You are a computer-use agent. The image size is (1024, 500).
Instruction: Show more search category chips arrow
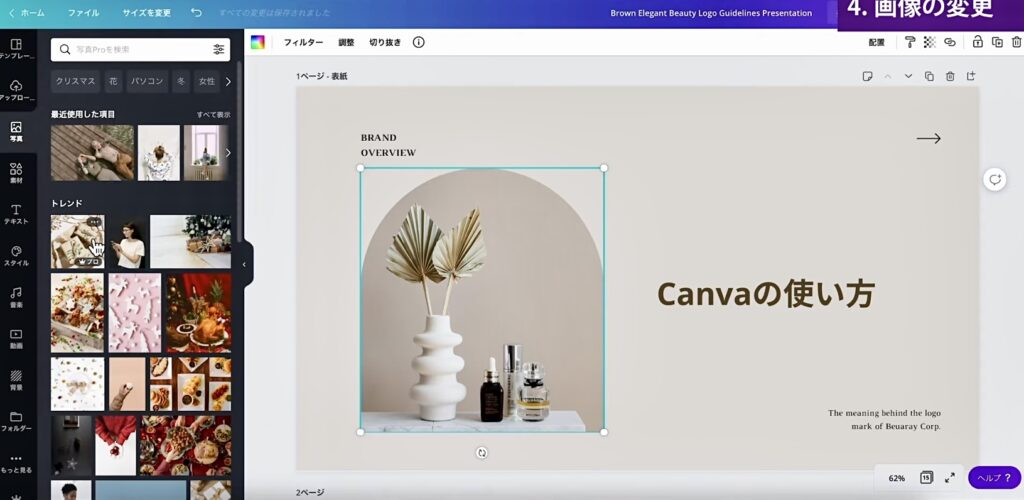[x=228, y=82]
